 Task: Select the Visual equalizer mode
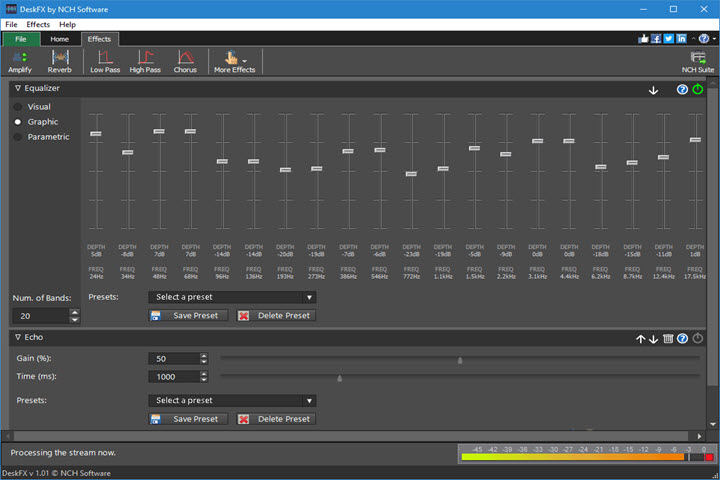click(x=18, y=106)
